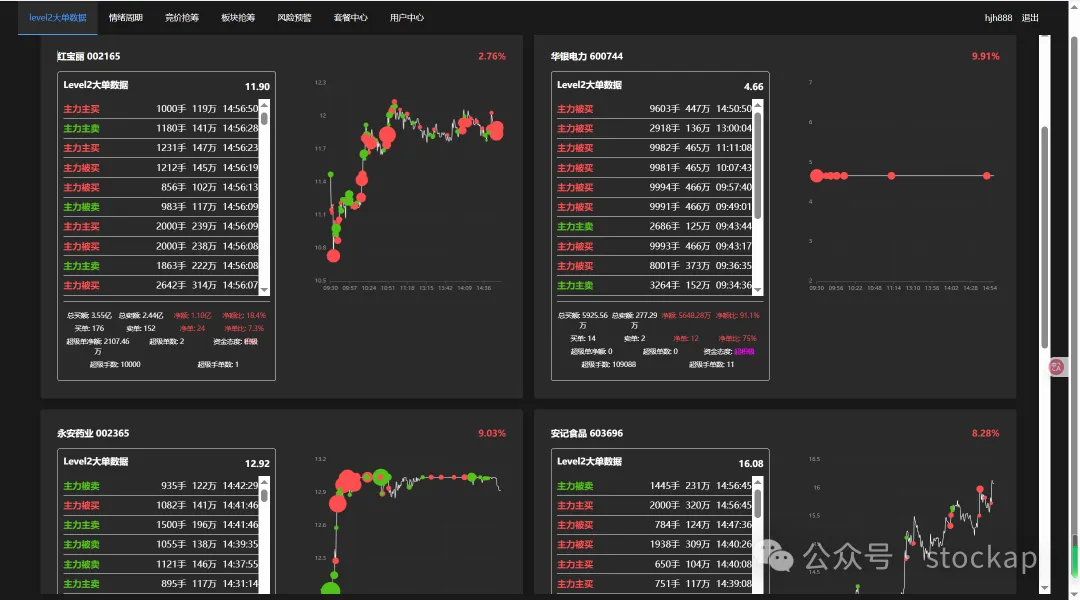Click the 买单: 176 statistic

(89, 329)
